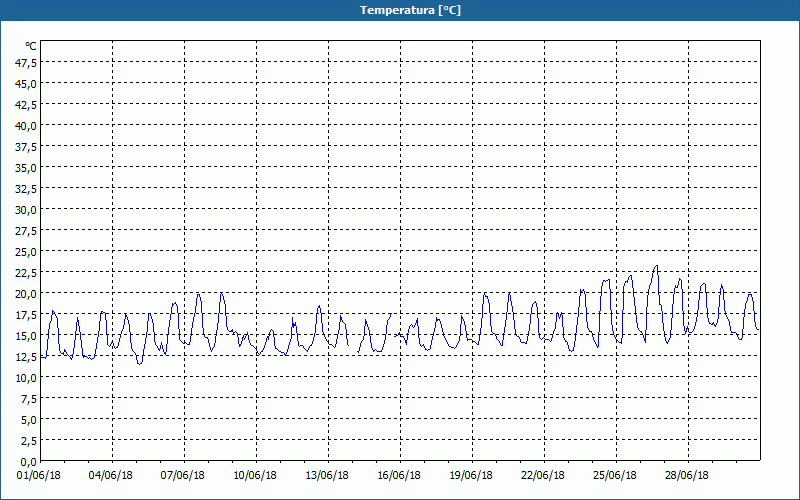Click the 04/06/18 date label
The width and height of the screenshot is (800, 500).
tap(111, 476)
